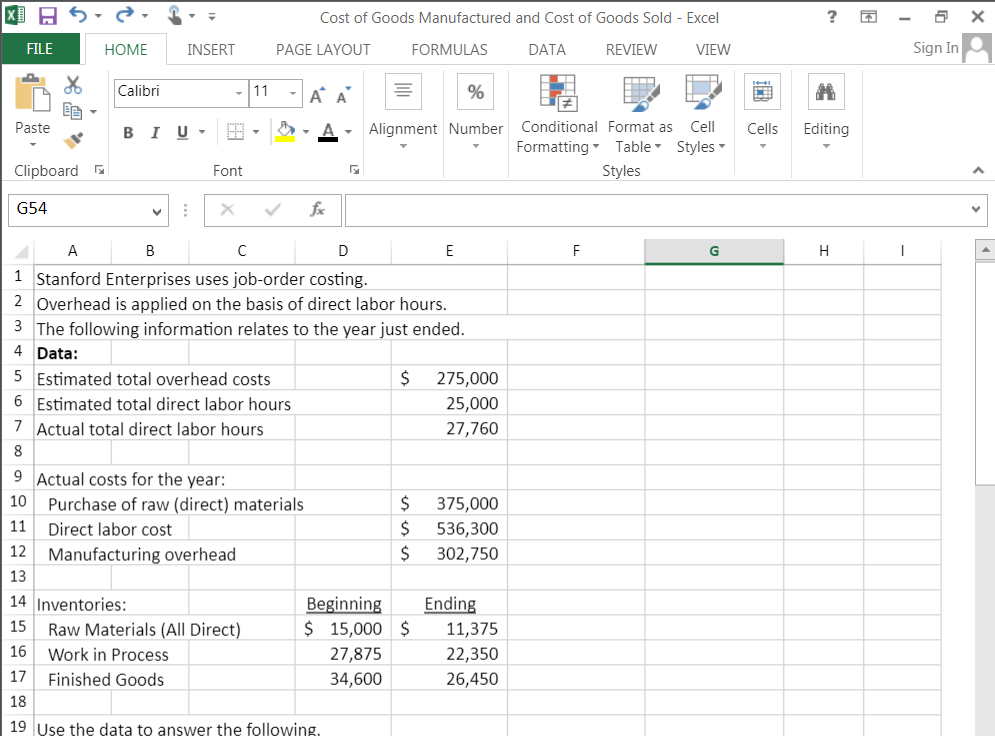Select column A header
The image size is (995, 739).
(72, 251)
